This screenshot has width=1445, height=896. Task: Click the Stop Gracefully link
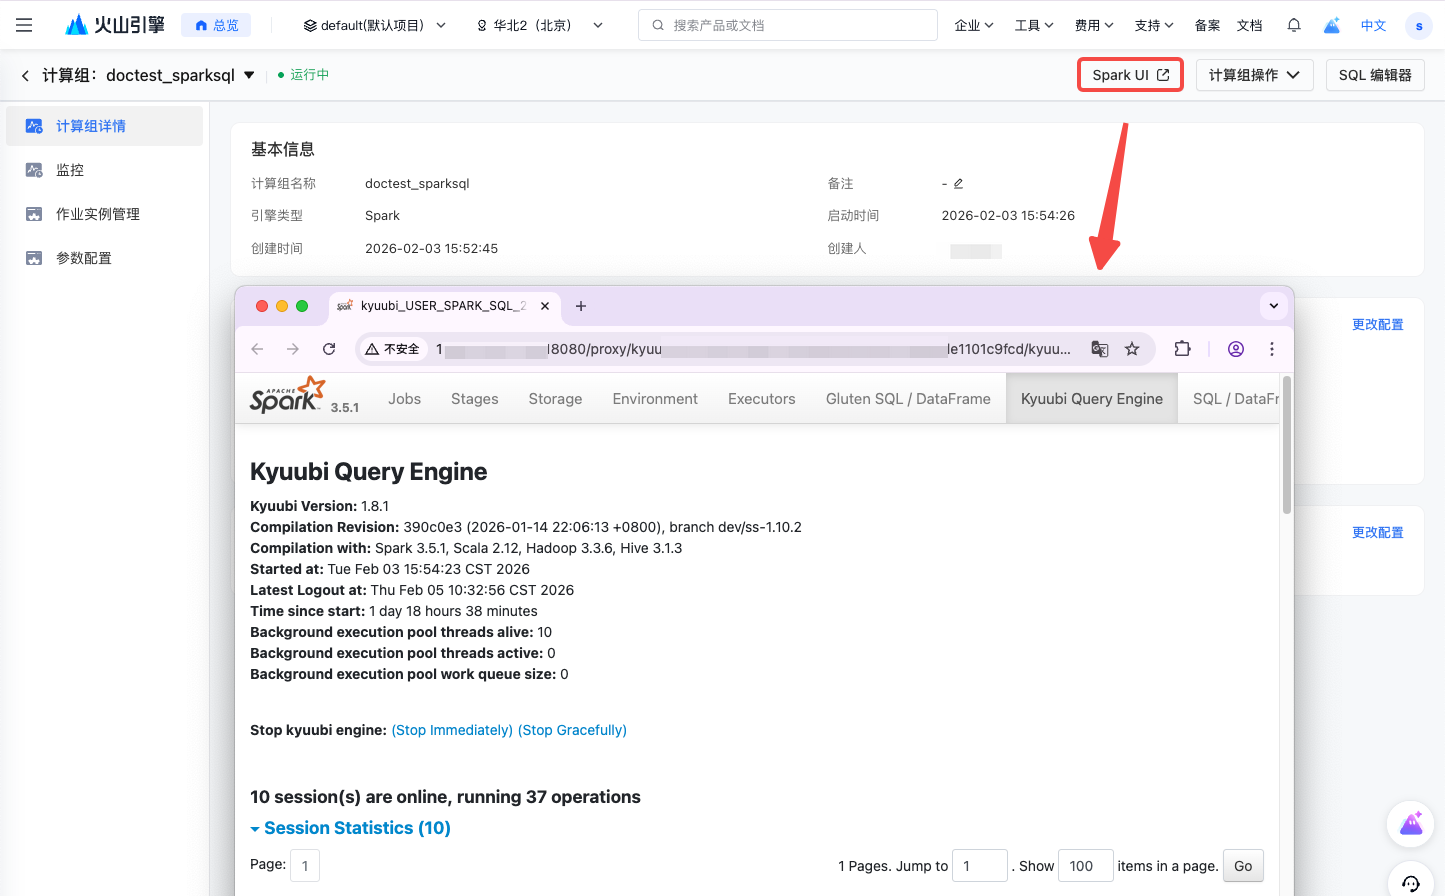click(572, 730)
